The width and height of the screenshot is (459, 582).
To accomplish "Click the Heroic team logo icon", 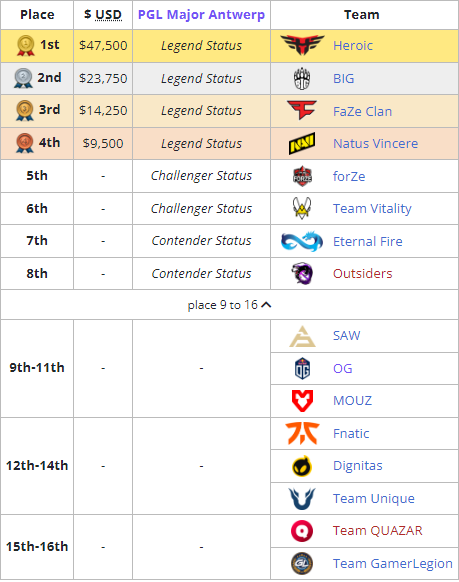I will [302, 45].
